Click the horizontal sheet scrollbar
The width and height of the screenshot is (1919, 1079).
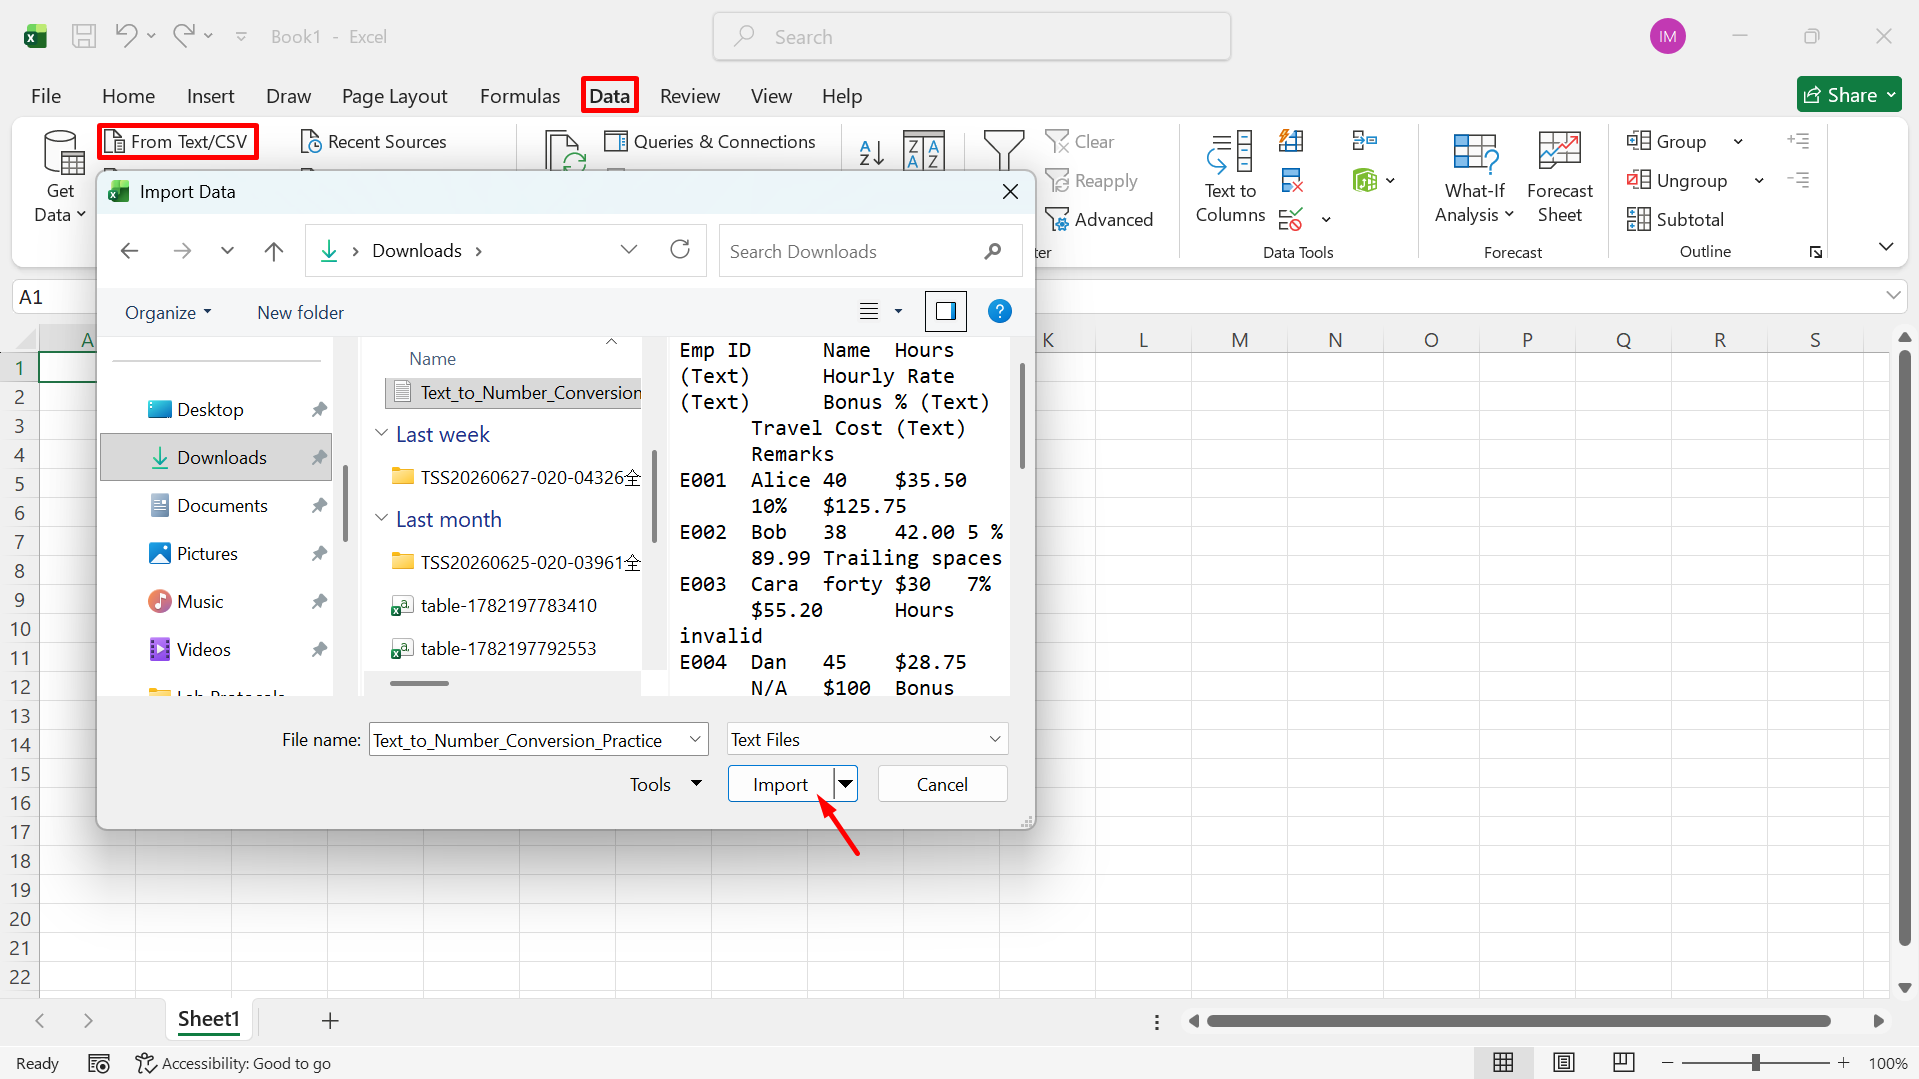[x=1518, y=1021]
